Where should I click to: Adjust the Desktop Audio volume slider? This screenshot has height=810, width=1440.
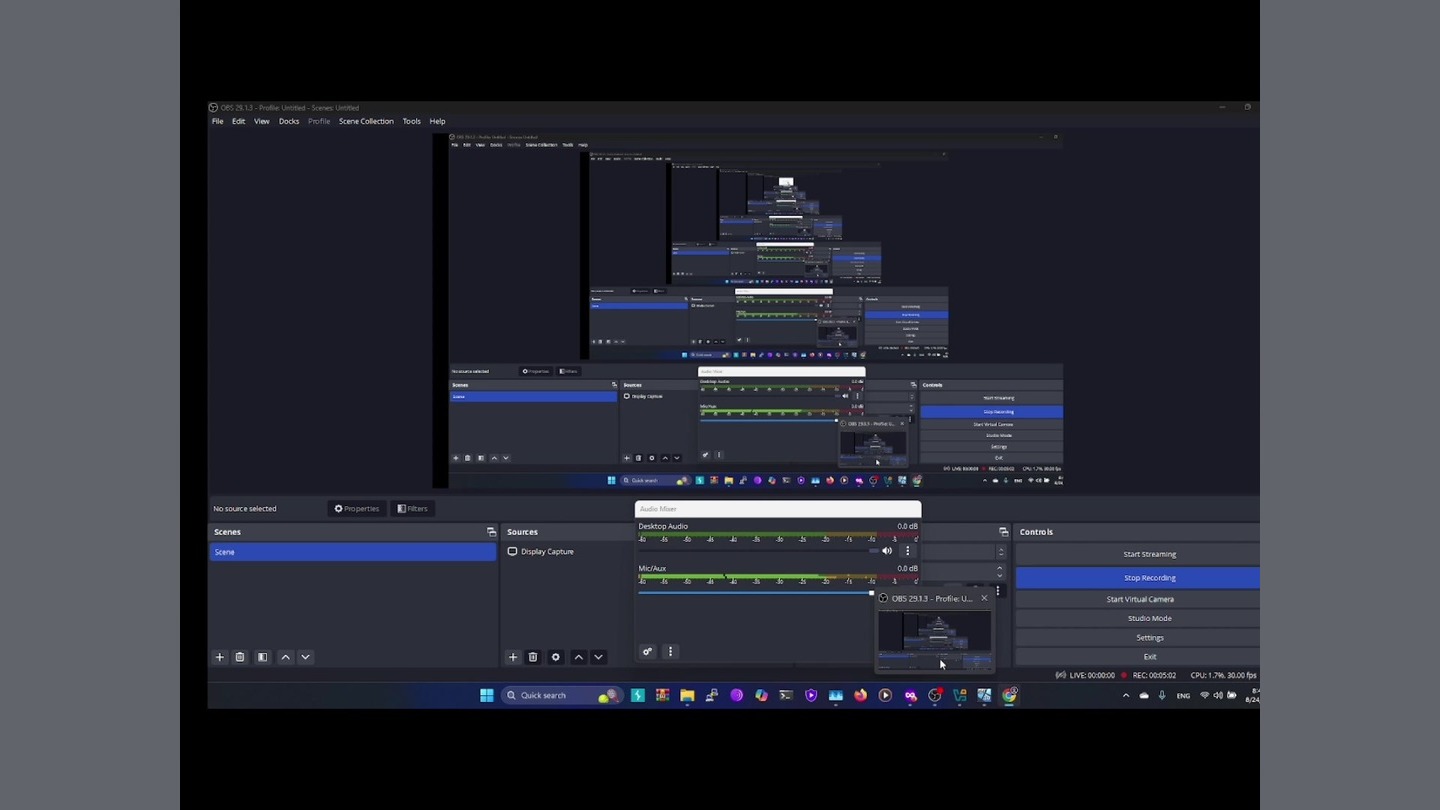coord(759,551)
